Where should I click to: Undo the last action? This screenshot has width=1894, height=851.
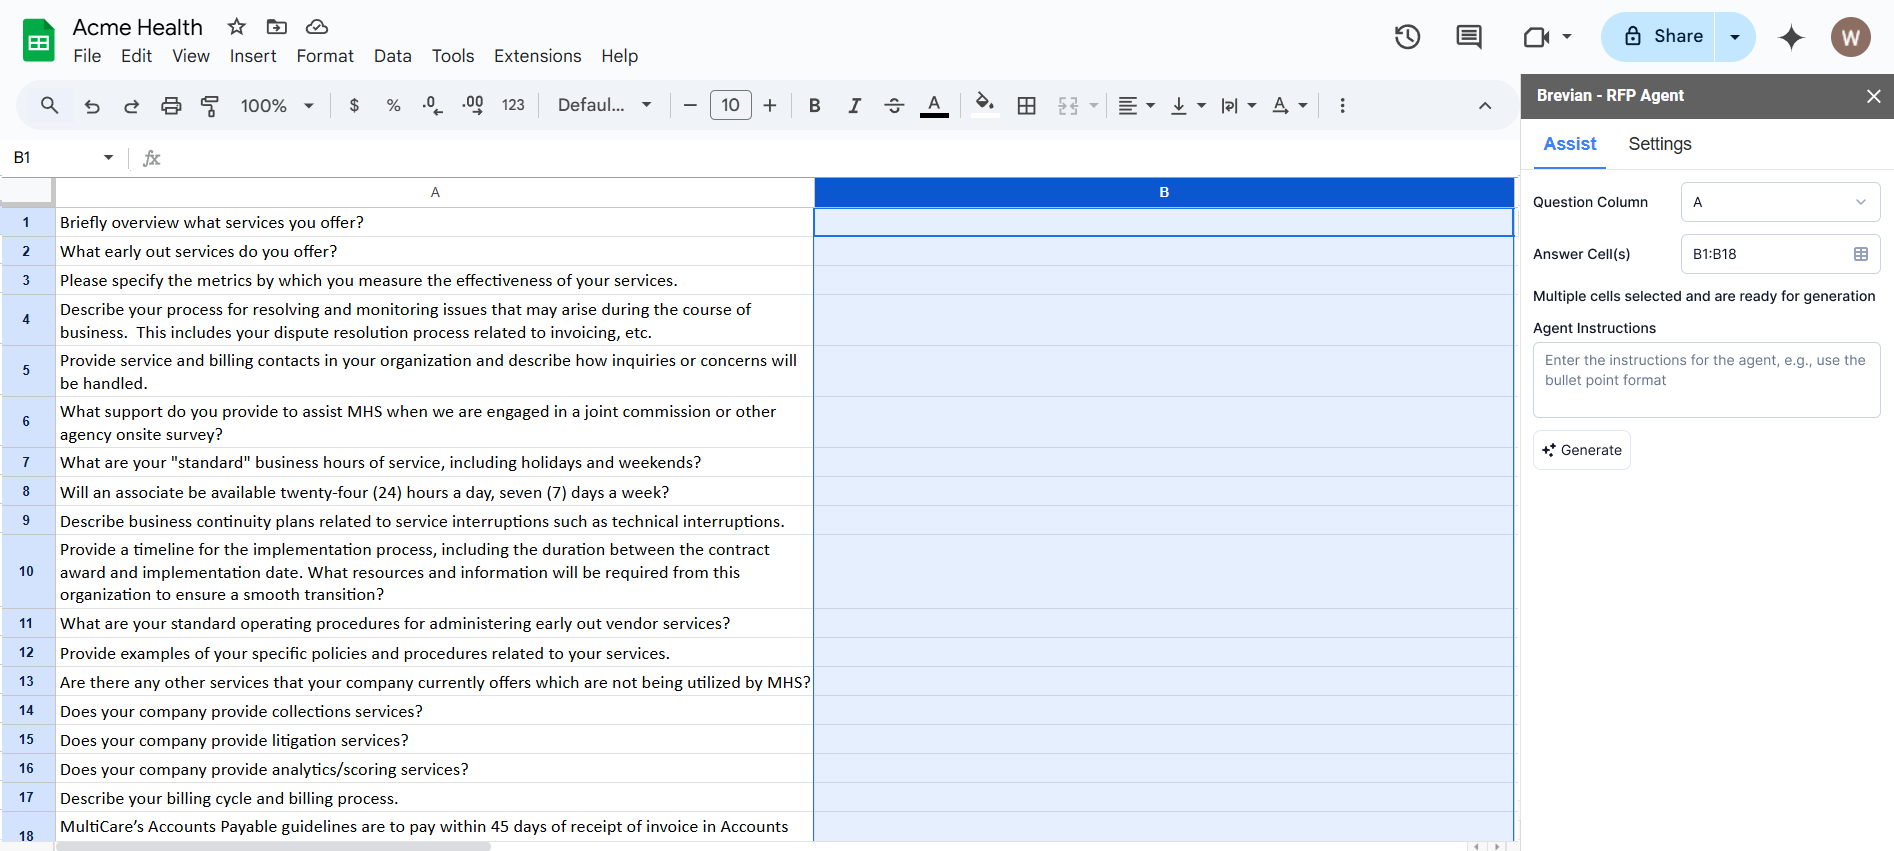point(92,105)
